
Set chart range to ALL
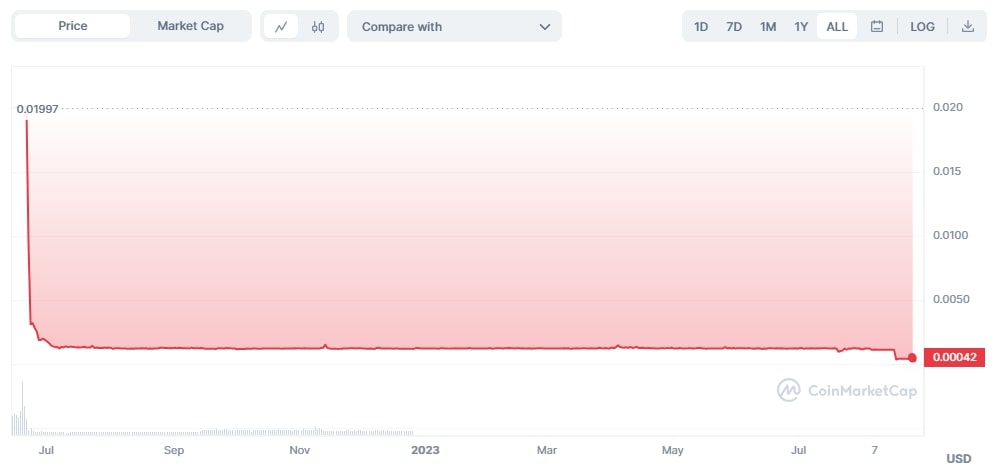click(x=837, y=27)
